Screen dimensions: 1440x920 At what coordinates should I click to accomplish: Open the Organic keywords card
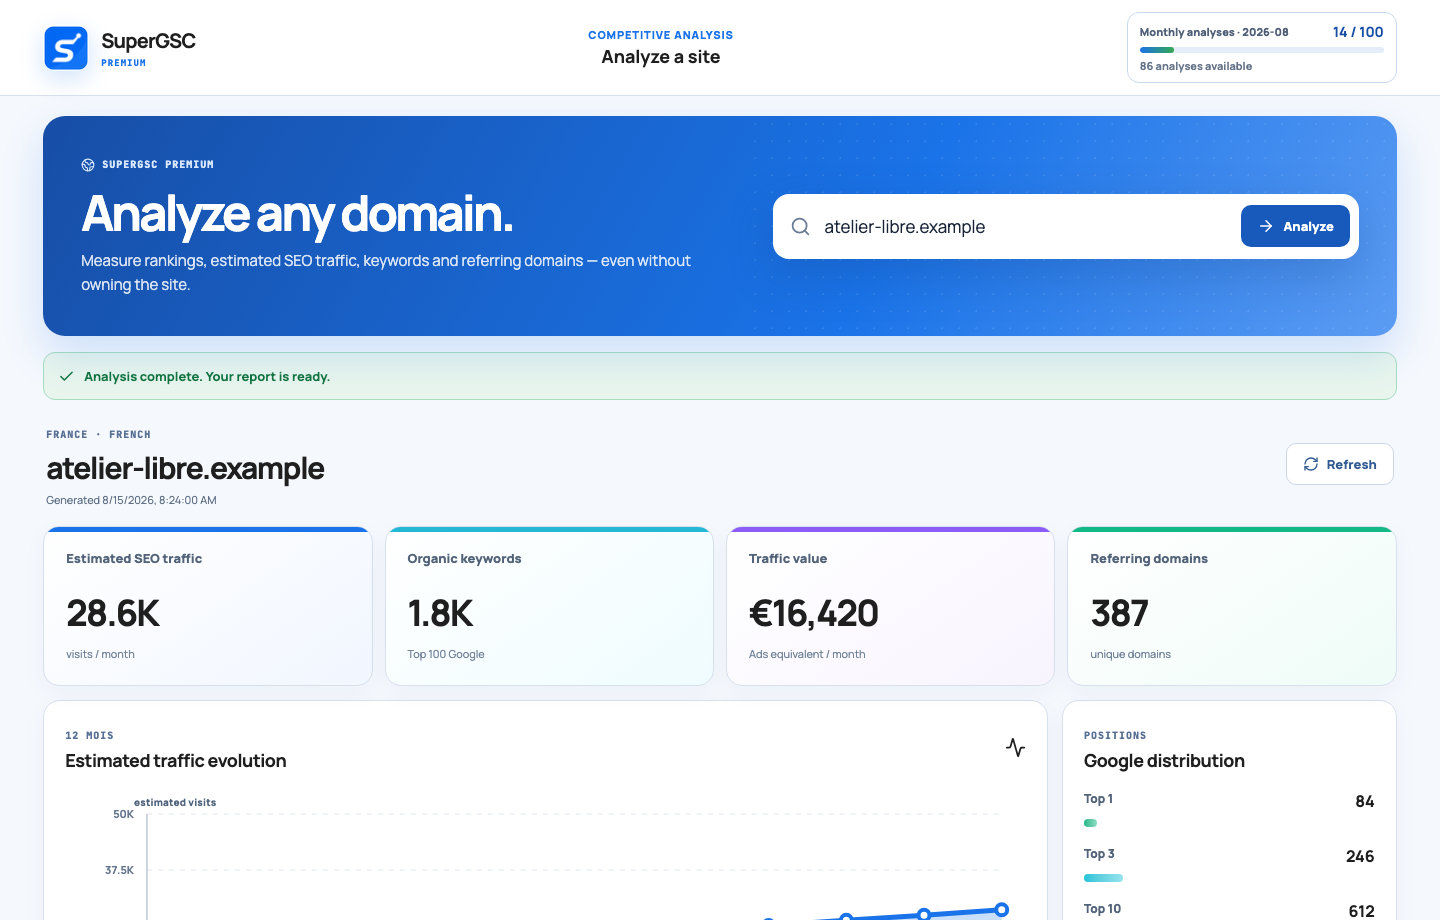549,606
